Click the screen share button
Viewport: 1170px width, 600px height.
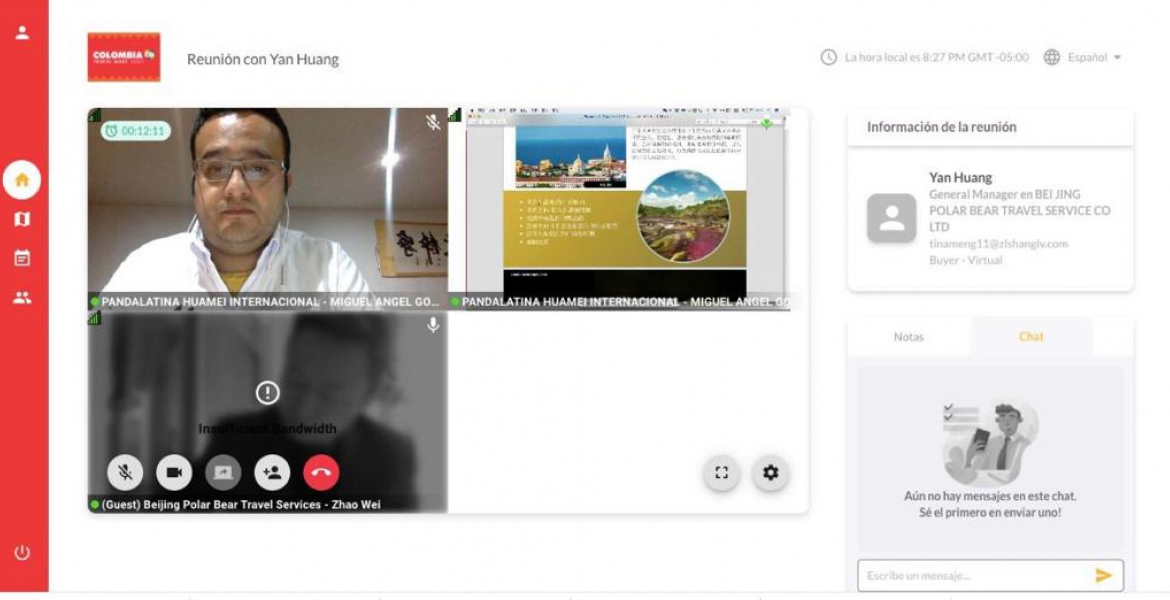pyautogui.click(x=223, y=472)
